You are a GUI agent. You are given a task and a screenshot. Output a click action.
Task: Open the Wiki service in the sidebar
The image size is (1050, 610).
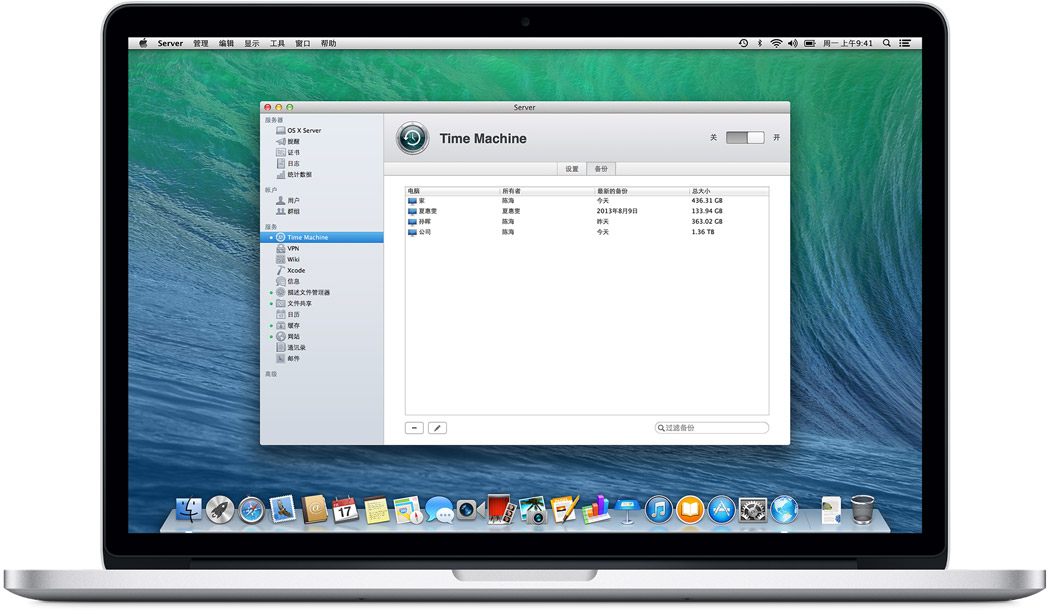[x=288, y=259]
